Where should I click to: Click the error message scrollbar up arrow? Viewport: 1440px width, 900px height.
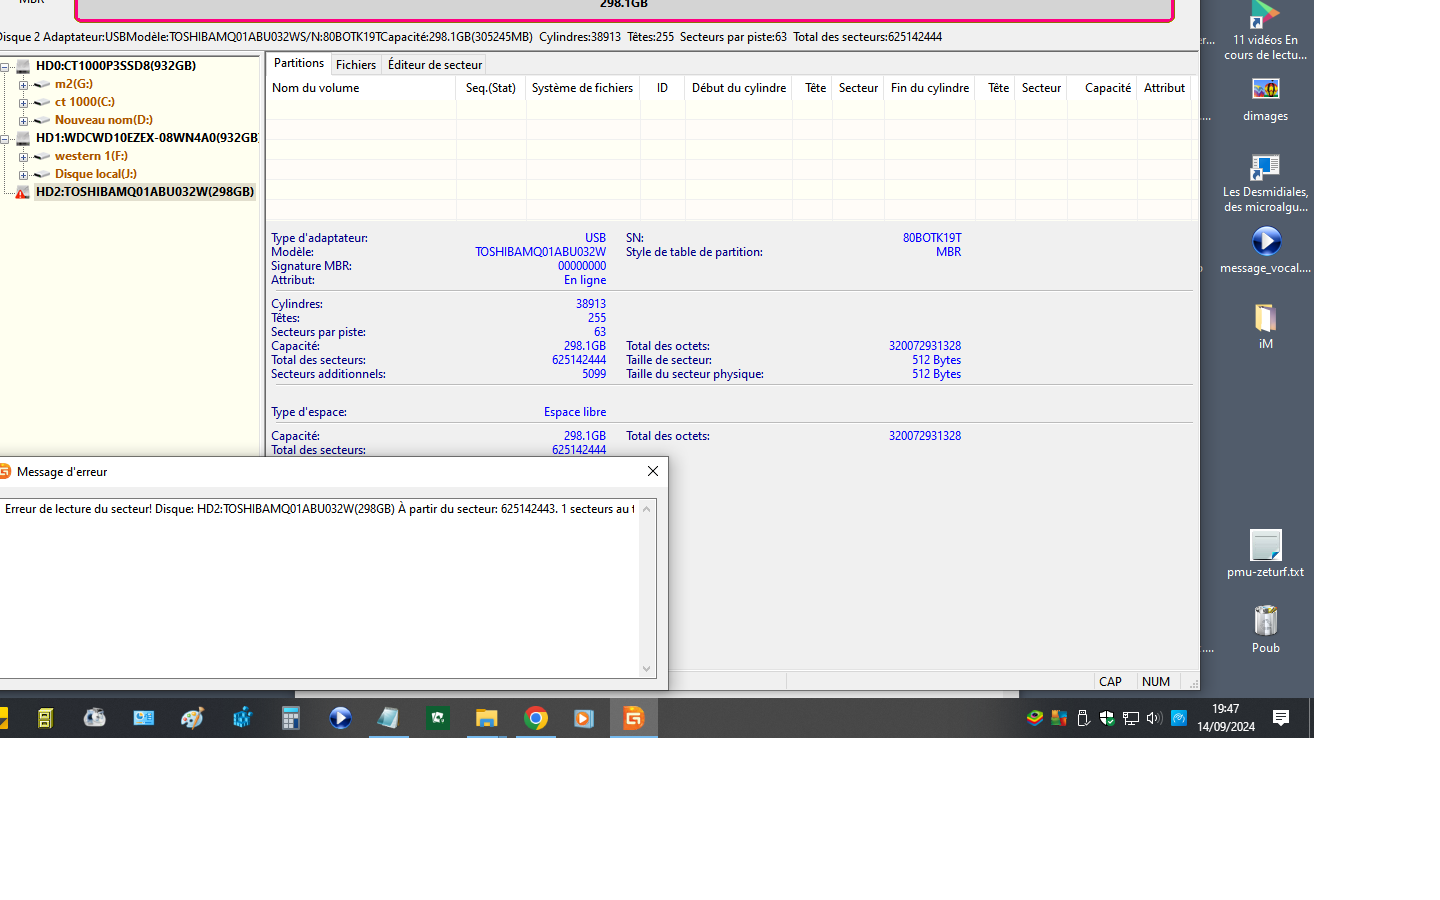(x=646, y=509)
